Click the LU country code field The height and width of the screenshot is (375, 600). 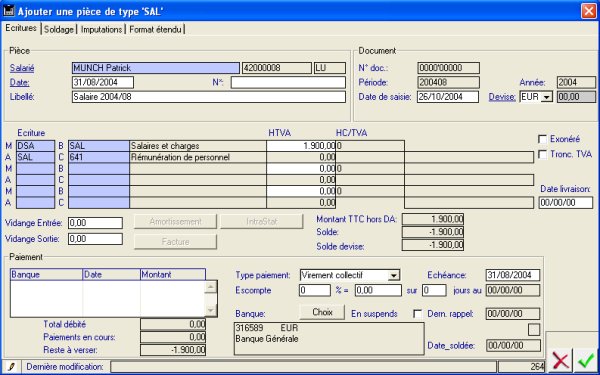(330, 68)
